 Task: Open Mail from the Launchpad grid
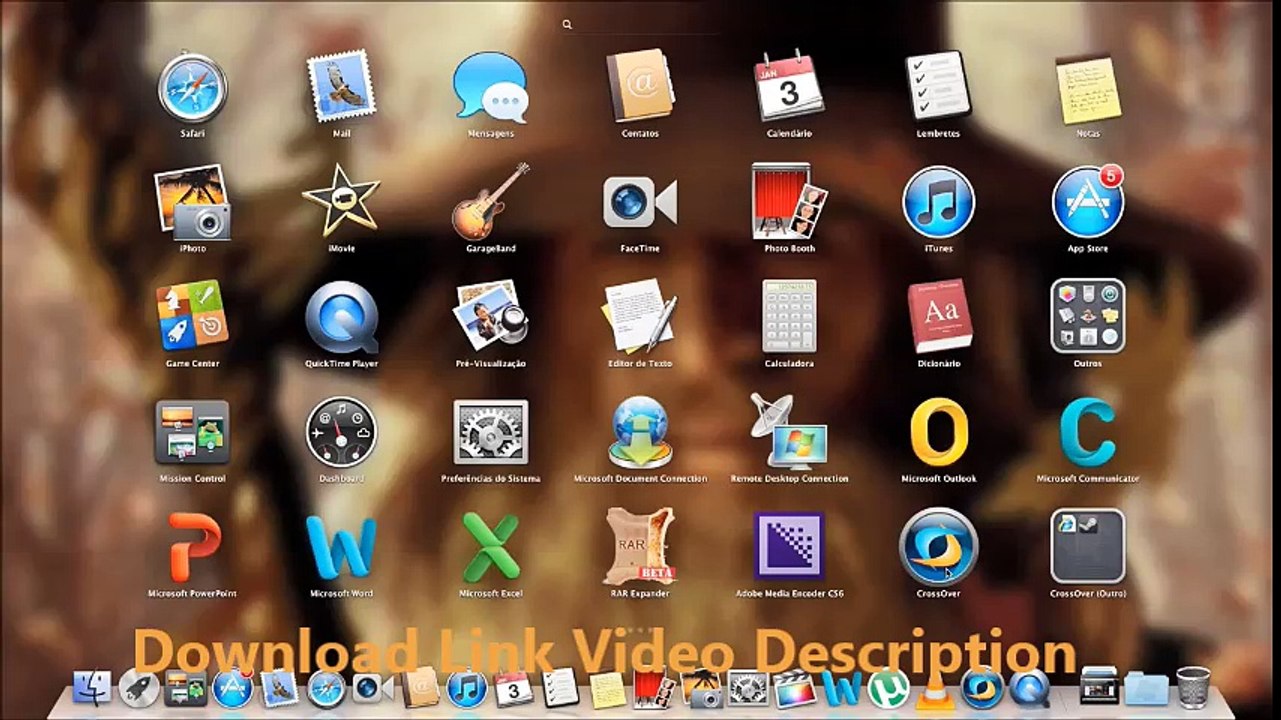click(x=341, y=89)
